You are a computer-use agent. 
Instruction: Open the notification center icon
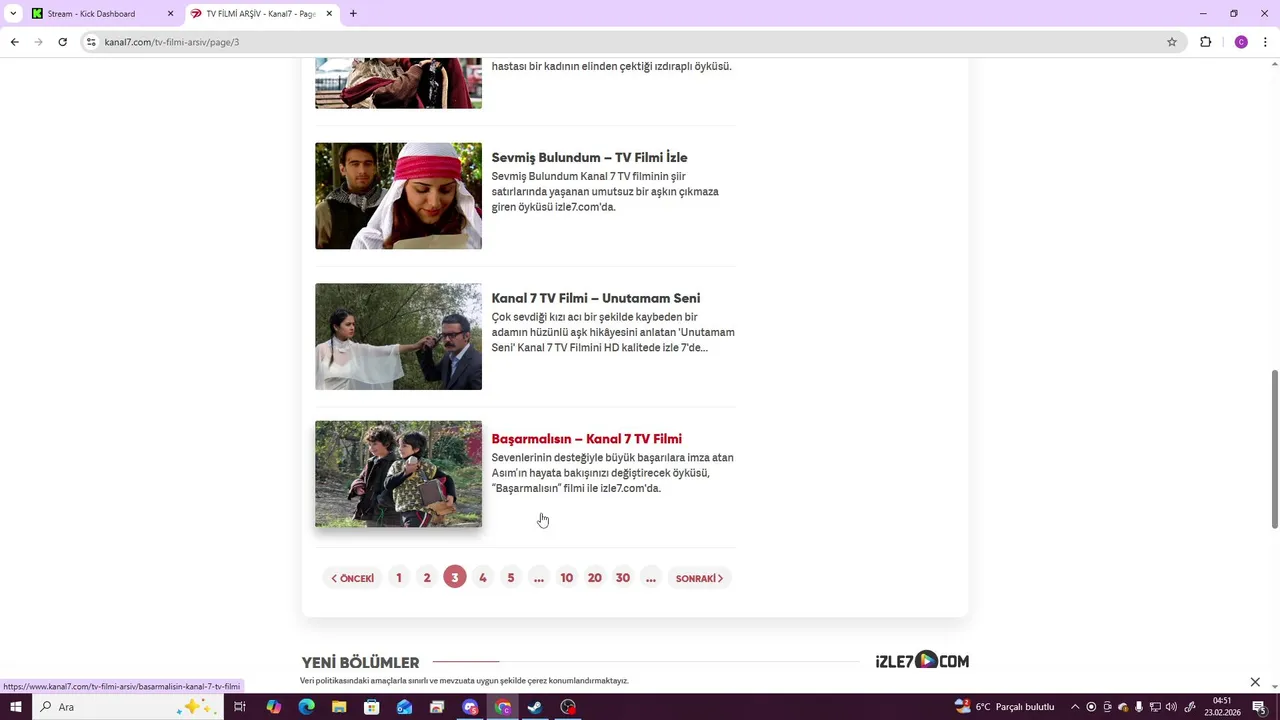[x=1259, y=707]
